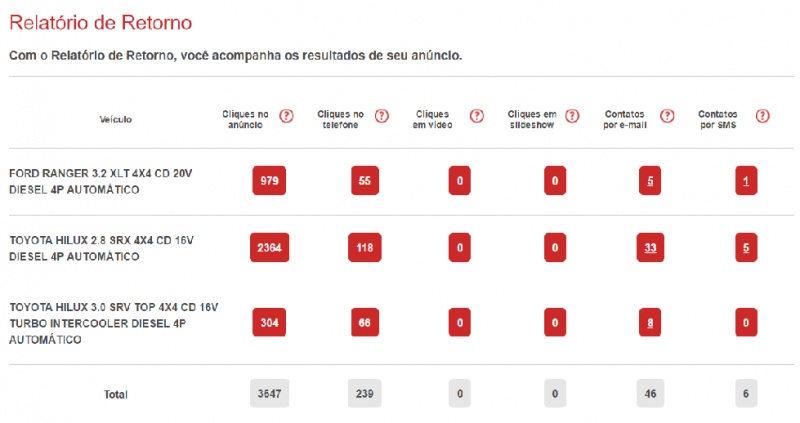This screenshot has width=800, height=423.
Task: Select the Toyota Hilux 3.0 SRV vehicle name
Action: (x=113, y=323)
